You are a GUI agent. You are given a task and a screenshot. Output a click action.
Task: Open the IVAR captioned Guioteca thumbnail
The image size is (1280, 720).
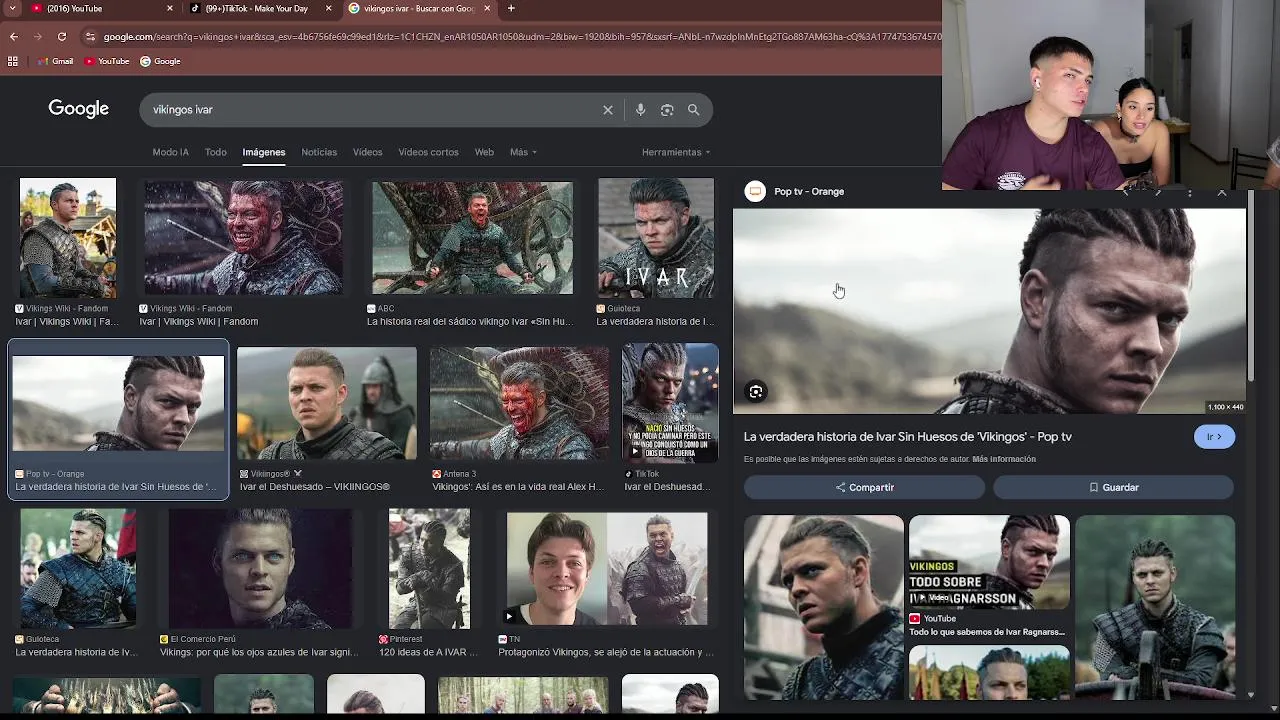656,238
